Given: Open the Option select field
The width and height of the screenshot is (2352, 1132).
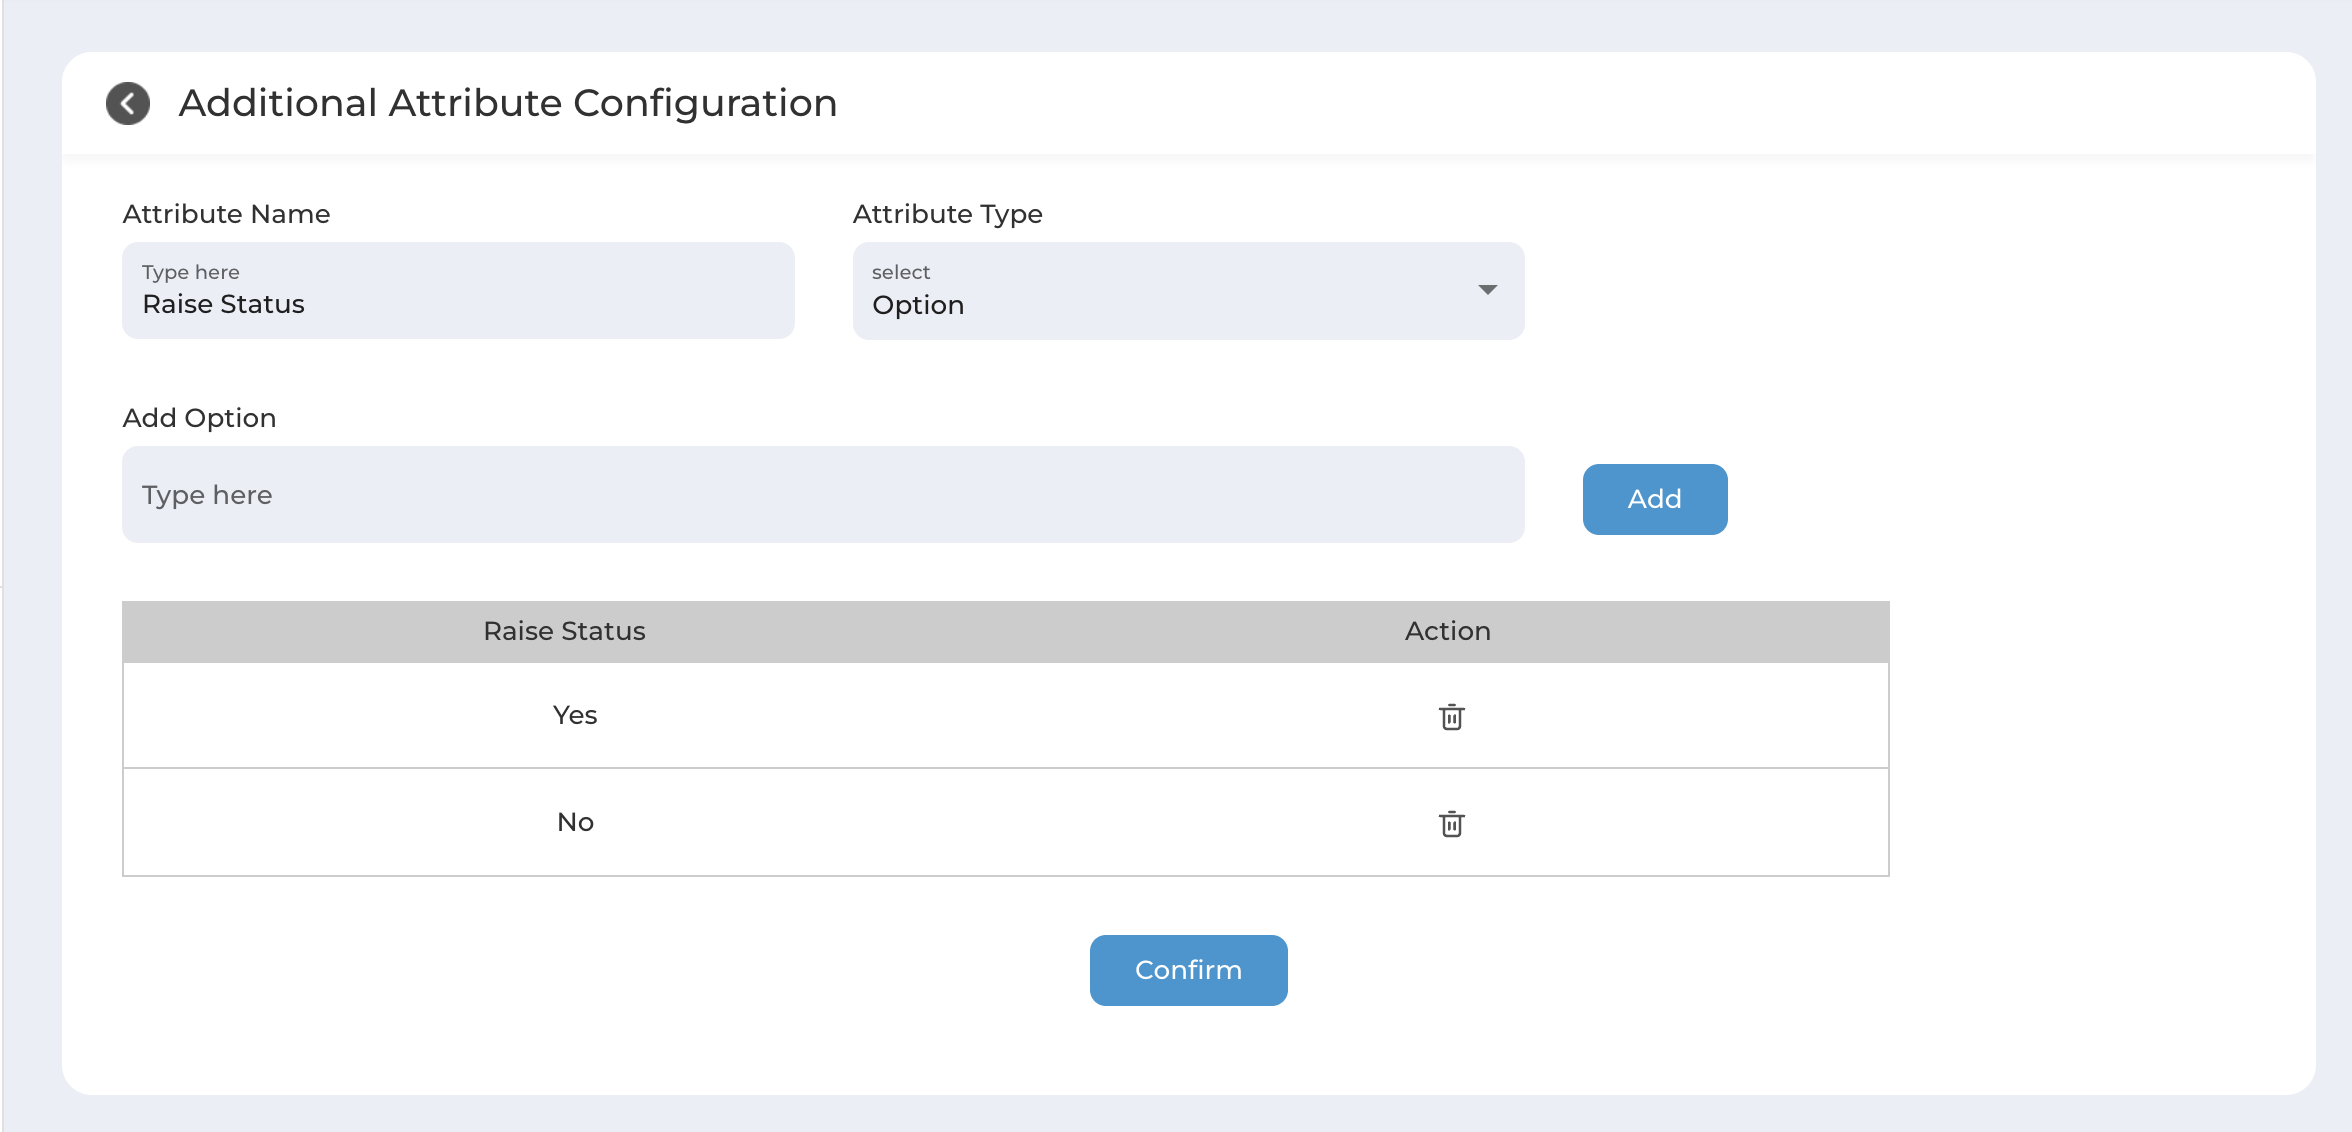Looking at the screenshot, I should (1188, 291).
